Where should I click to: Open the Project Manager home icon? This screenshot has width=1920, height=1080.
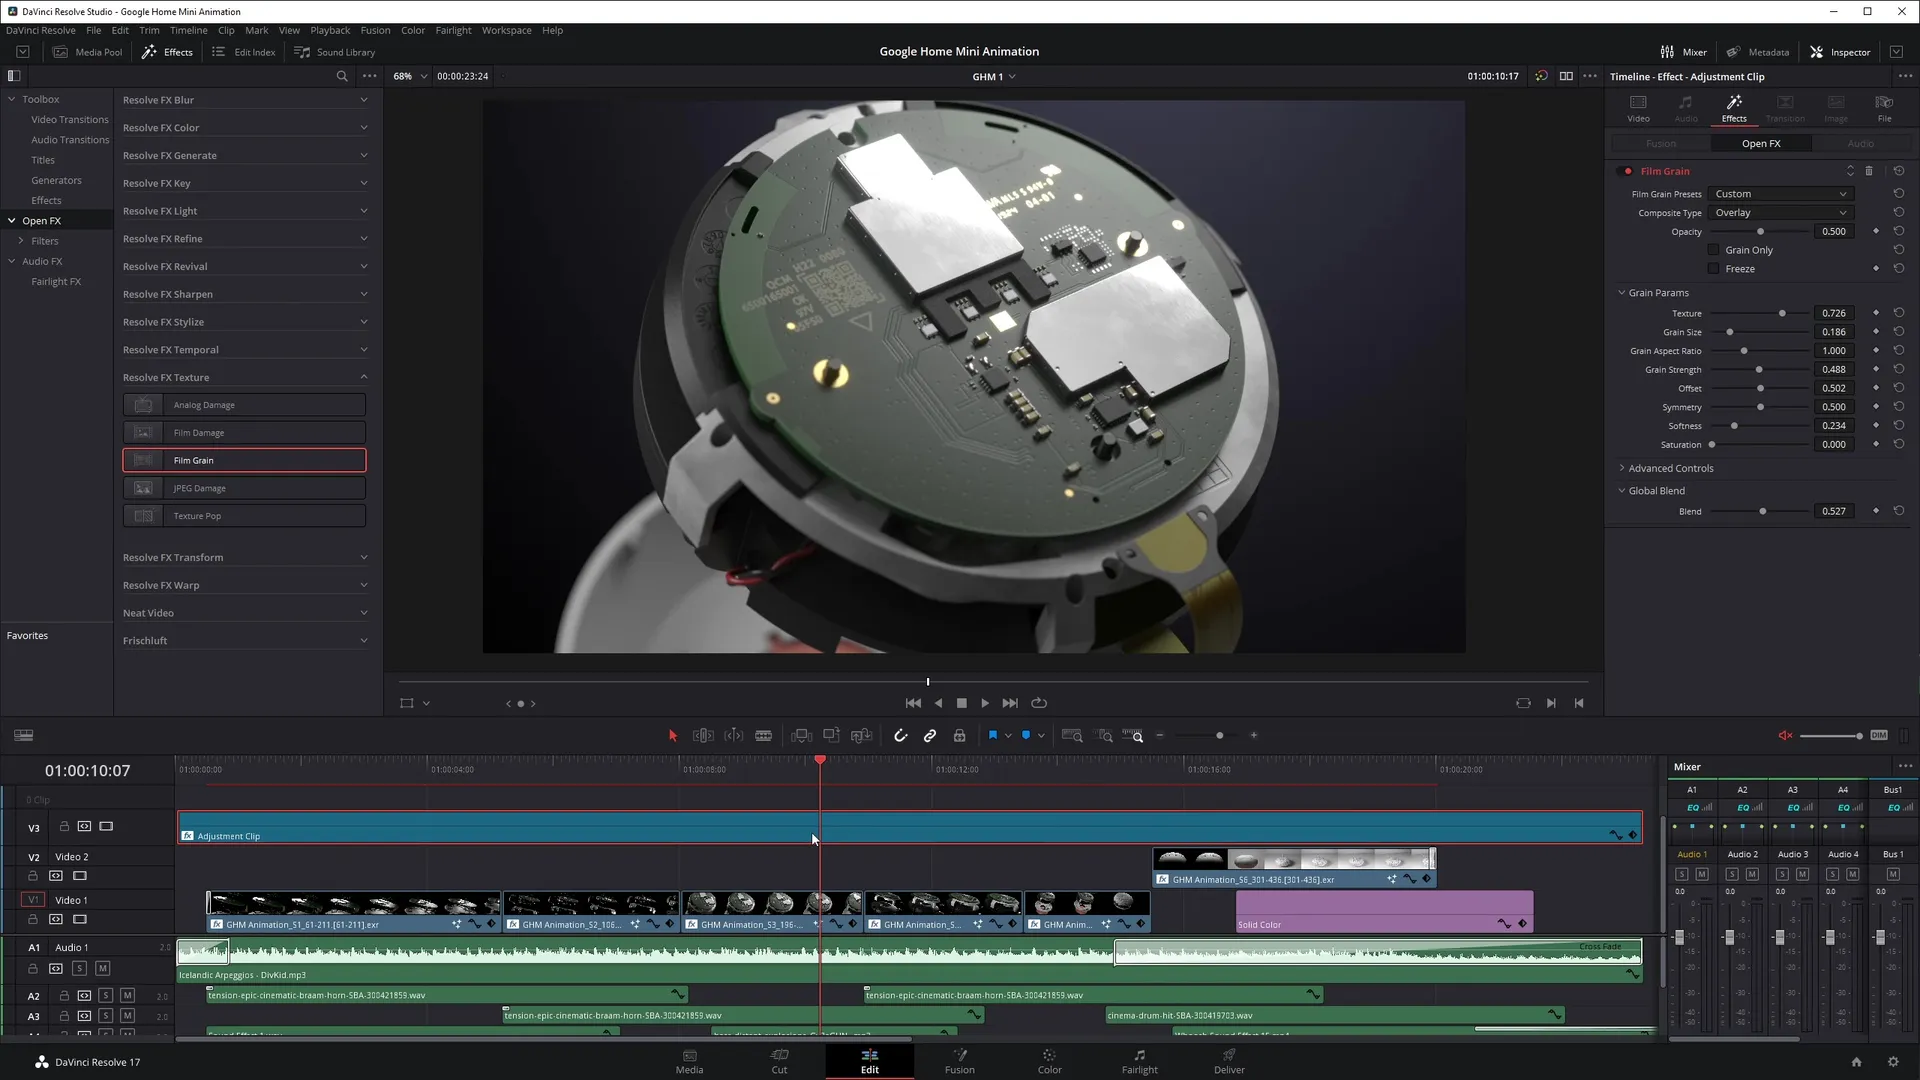(x=1856, y=1062)
